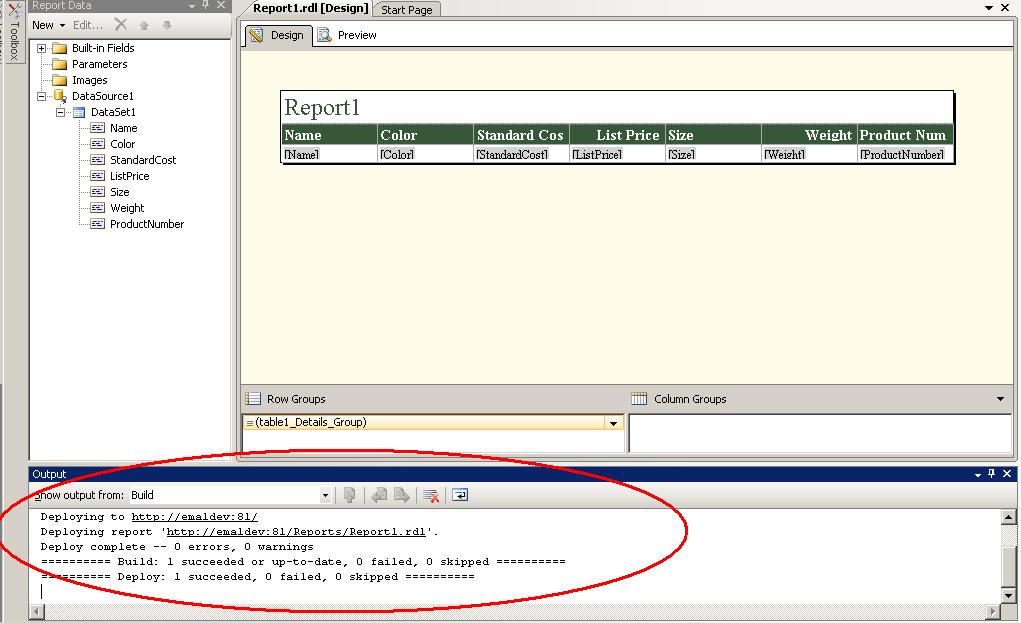Click the Output scrollbar up arrow
The width and height of the screenshot is (1021, 623).
(1008, 518)
